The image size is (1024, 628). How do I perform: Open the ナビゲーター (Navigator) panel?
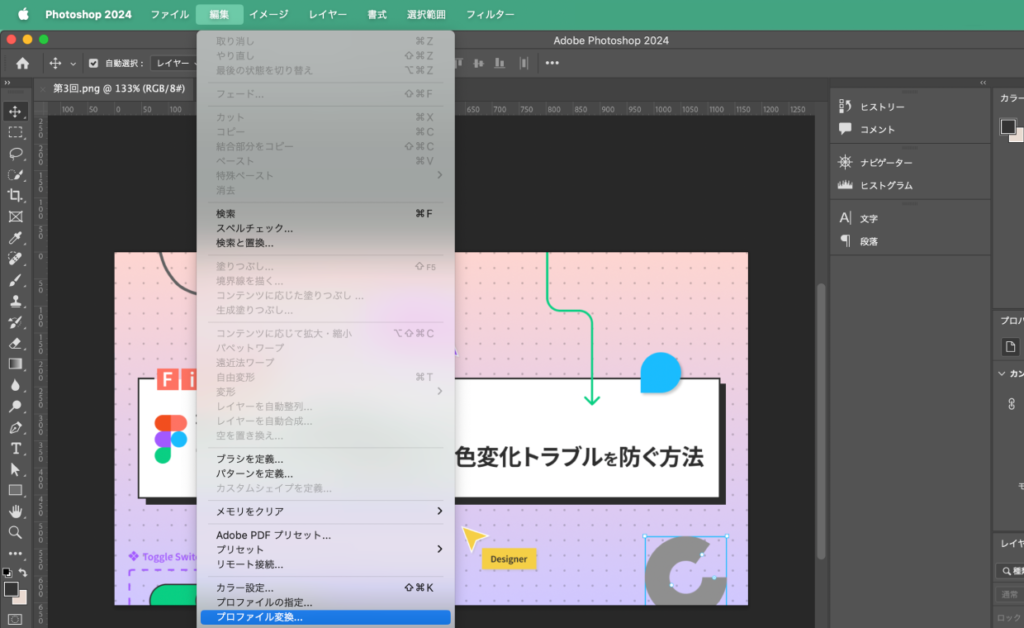point(885,162)
